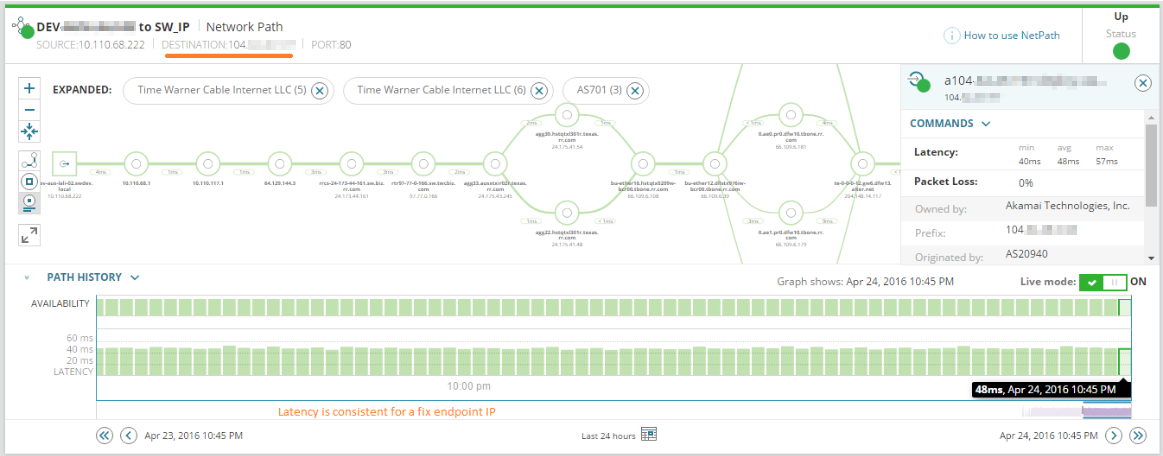Image resolution: width=1163 pixels, height=456 pixels.
Task: Click the fit-to-screen collapse arrows icon
Action: point(30,132)
